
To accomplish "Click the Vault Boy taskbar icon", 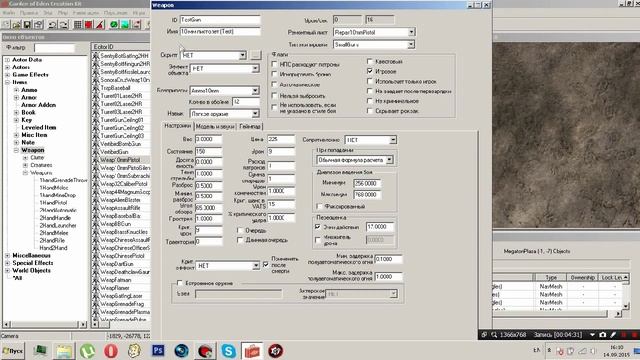I will pyautogui.click(x=134, y=351).
